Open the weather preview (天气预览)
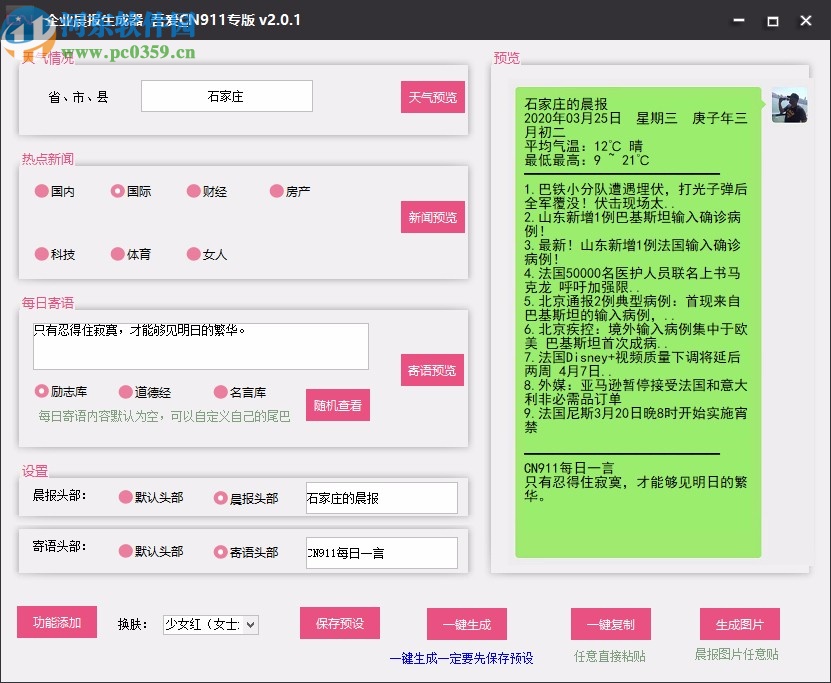Screen dimensions: 831x683 (432, 96)
